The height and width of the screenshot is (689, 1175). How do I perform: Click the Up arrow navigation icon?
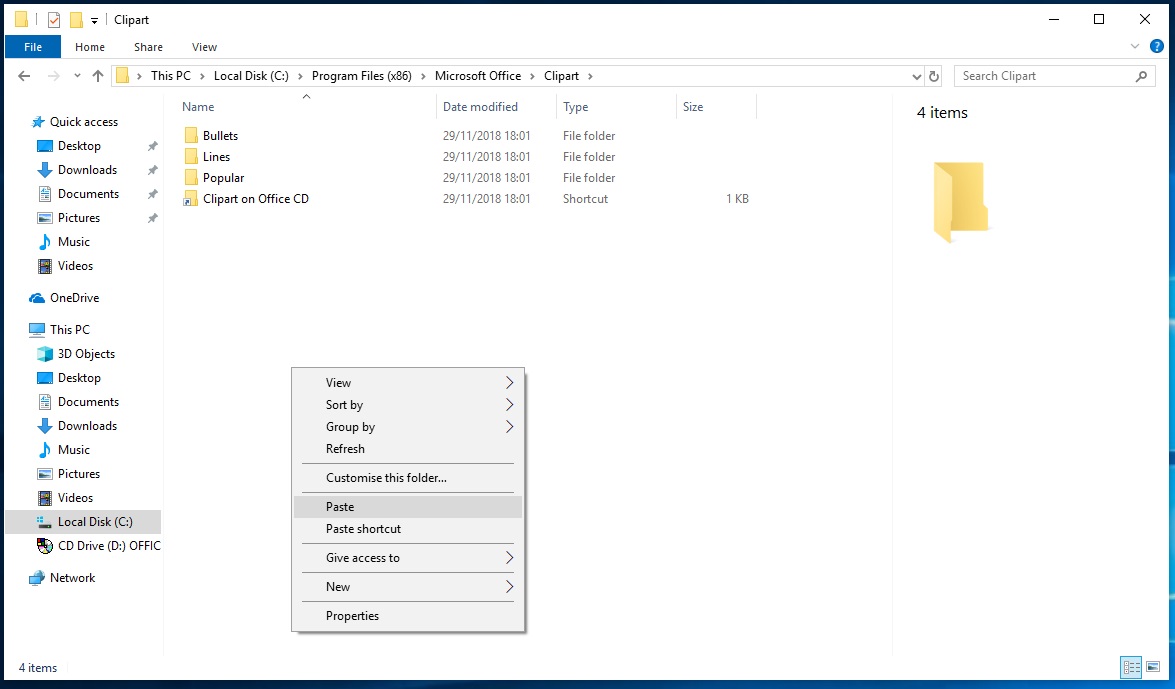97,76
